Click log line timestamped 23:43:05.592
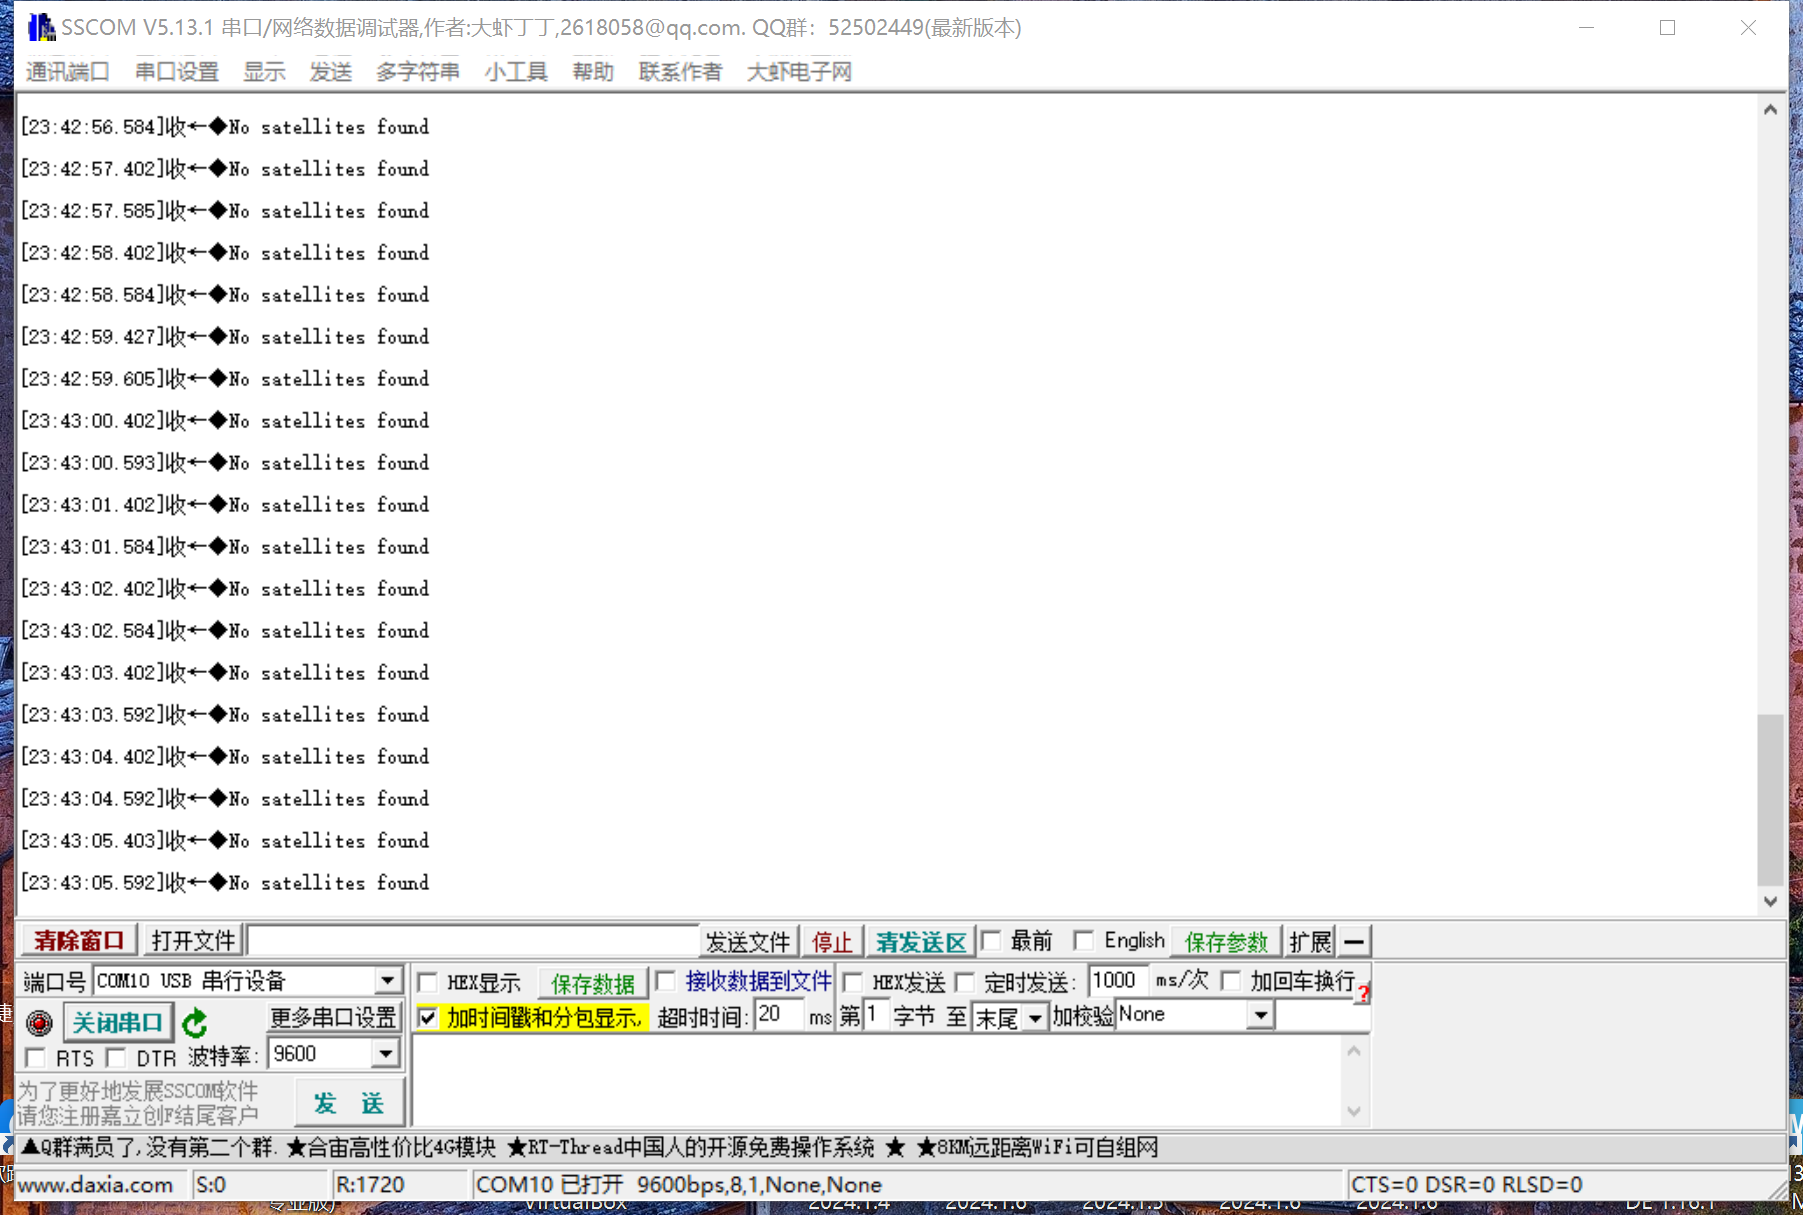Viewport: 1803px width, 1215px height. [225, 883]
